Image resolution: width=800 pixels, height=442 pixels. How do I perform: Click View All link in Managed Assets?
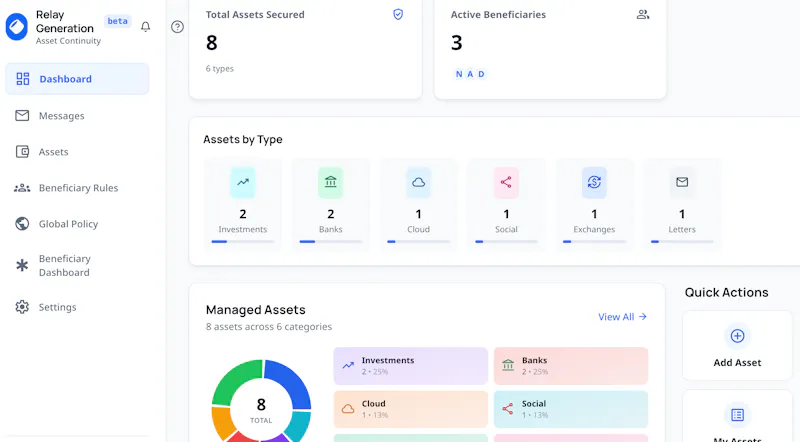click(622, 316)
